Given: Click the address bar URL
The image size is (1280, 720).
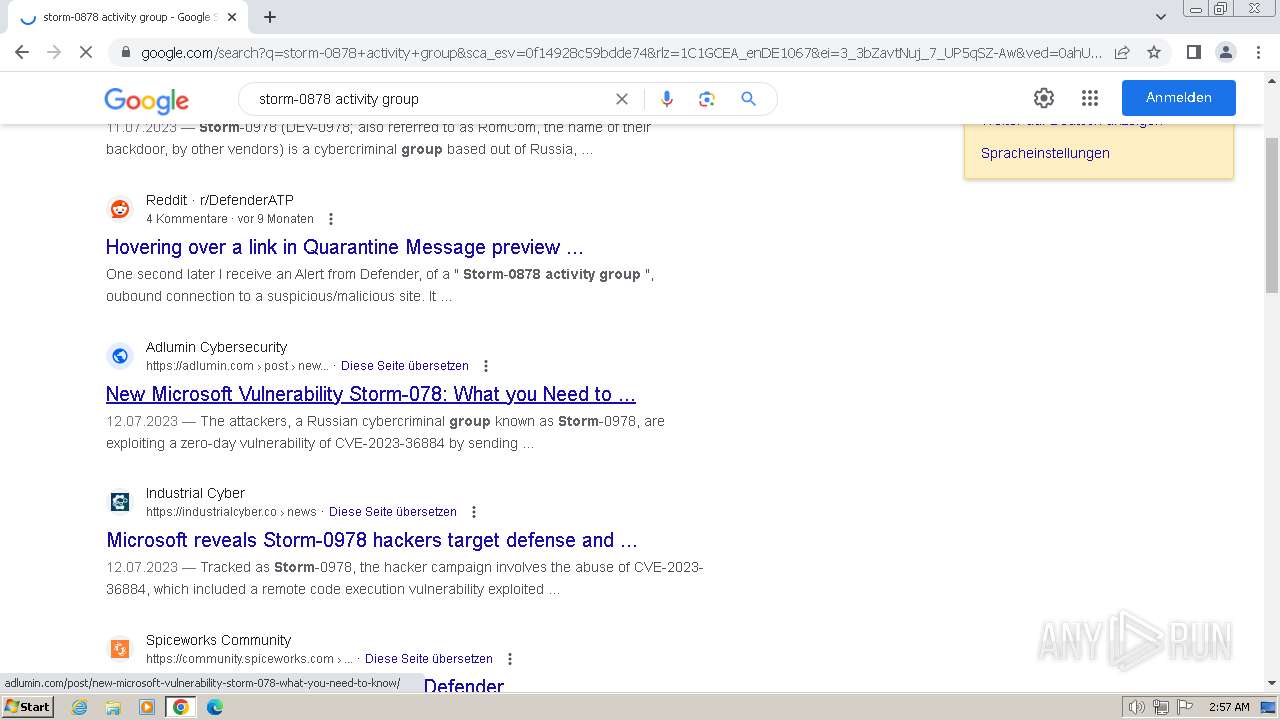Looking at the screenshot, I should coord(620,52).
